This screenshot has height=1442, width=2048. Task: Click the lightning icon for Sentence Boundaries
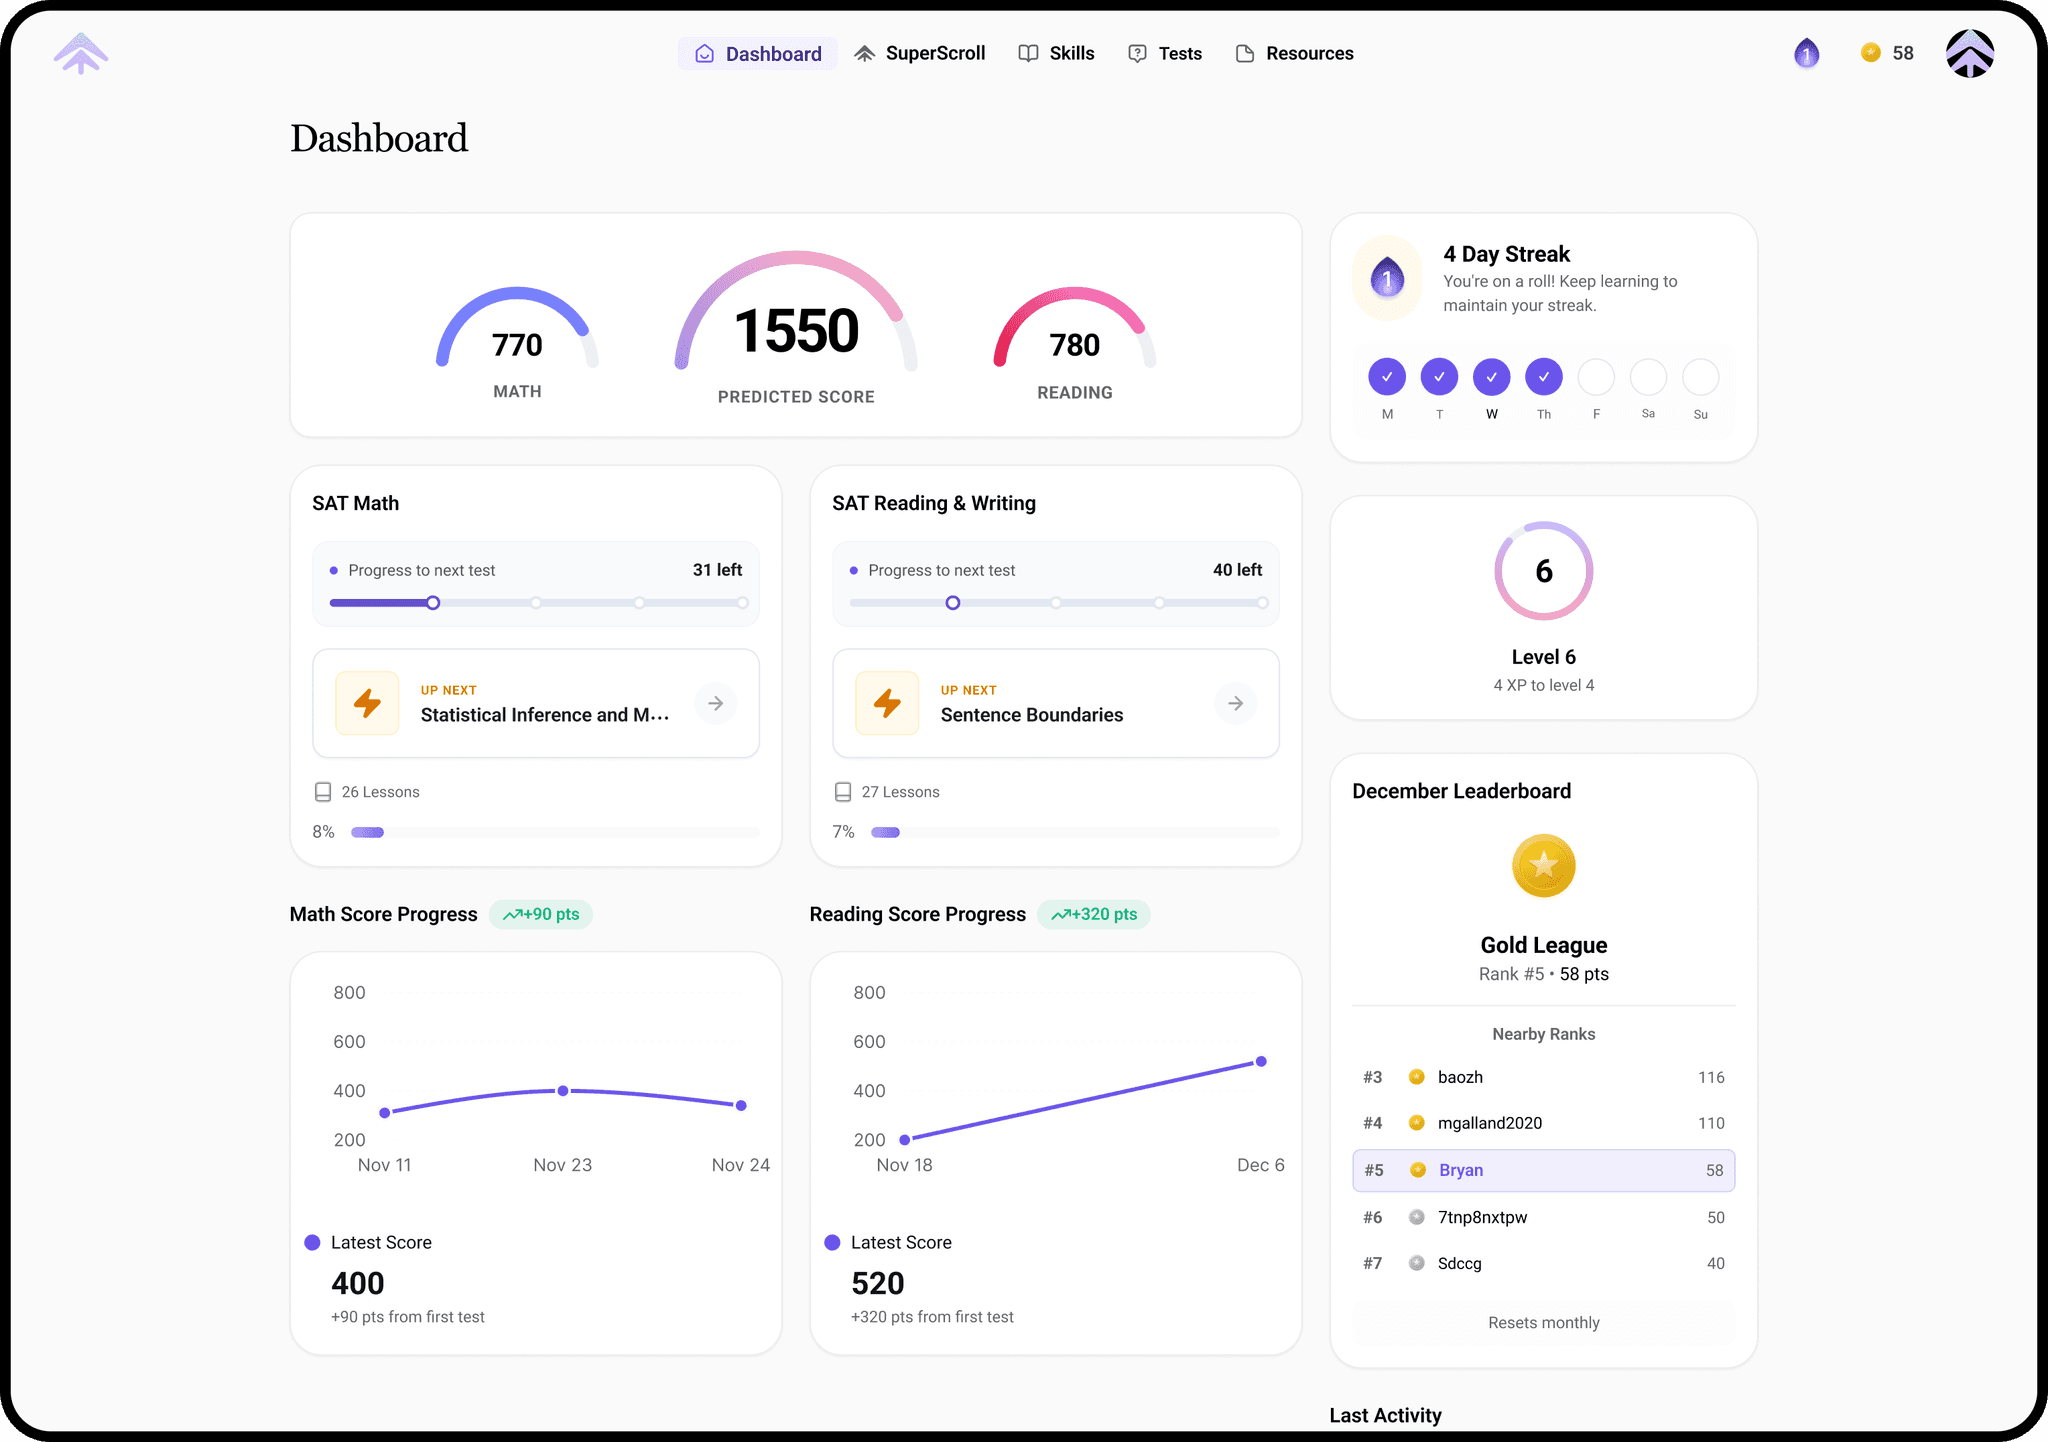(x=887, y=703)
